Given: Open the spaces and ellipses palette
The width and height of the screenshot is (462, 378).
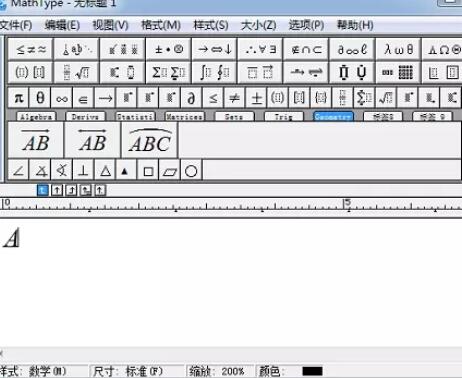Looking at the screenshot, I should click(76, 49).
